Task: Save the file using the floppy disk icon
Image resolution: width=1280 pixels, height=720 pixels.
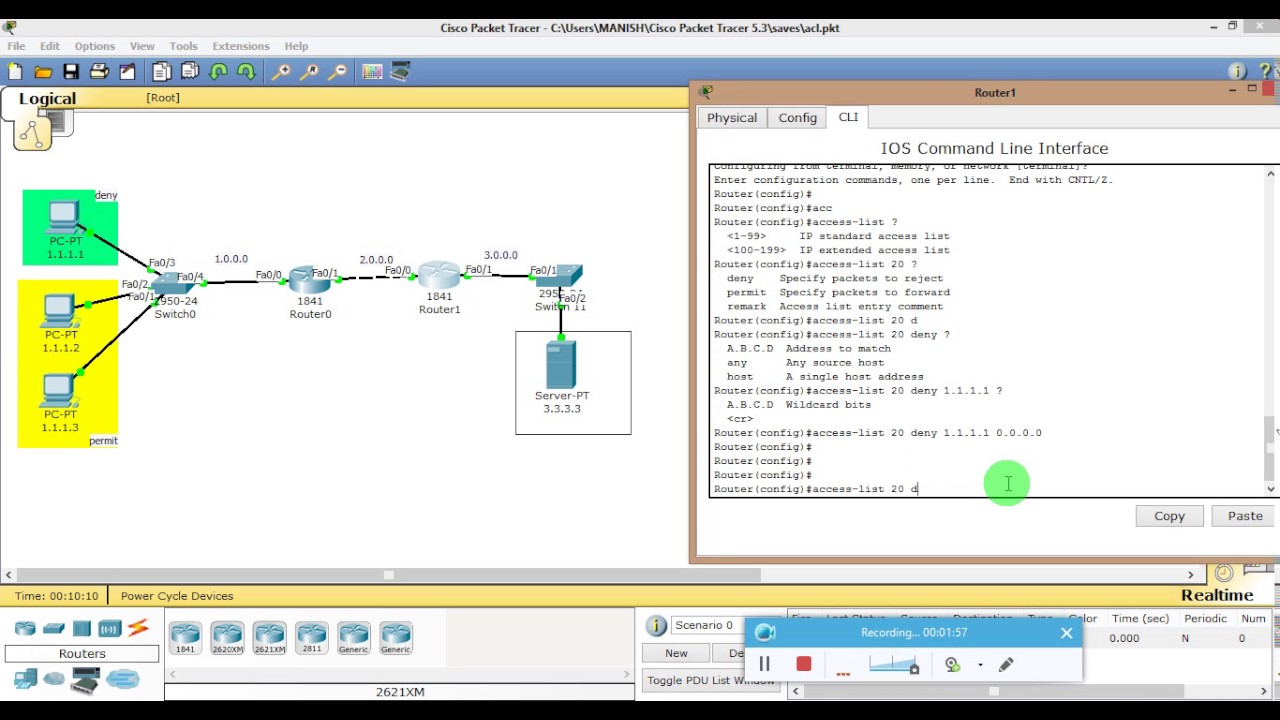Action: pyautogui.click(x=71, y=72)
